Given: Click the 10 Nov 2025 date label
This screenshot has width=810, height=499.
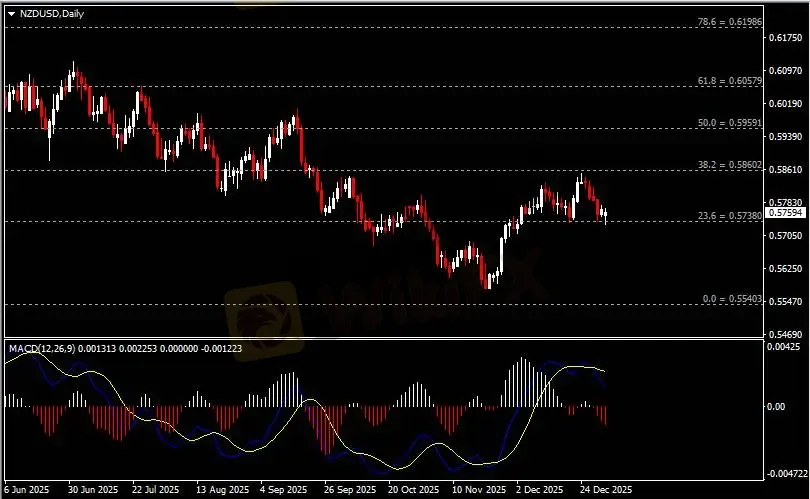Looking at the screenshot, I should [x=479, y=489].
